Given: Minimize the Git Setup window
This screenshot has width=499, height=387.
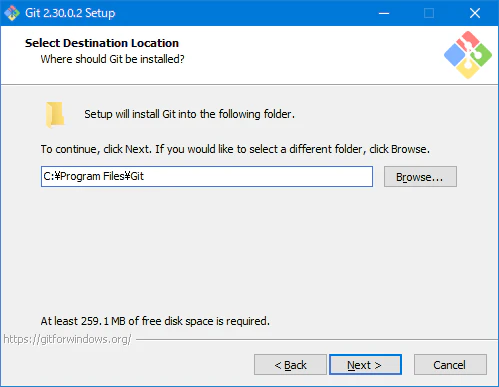Looking at the screenshot, I should [x=384, y=13].
